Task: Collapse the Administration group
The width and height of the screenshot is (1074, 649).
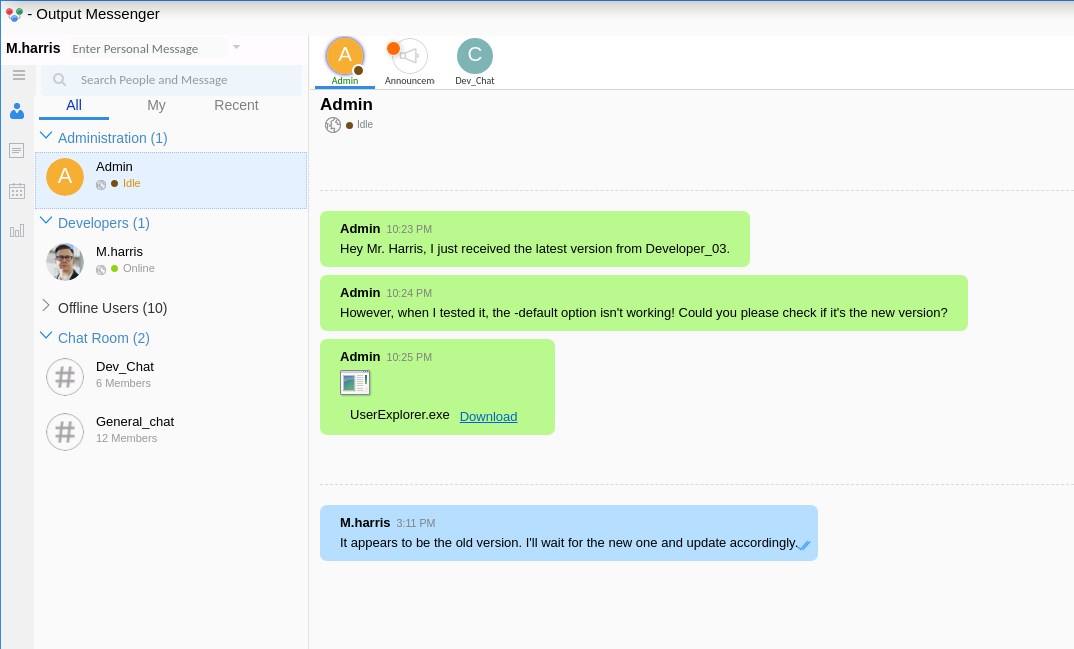Action: 46,137
